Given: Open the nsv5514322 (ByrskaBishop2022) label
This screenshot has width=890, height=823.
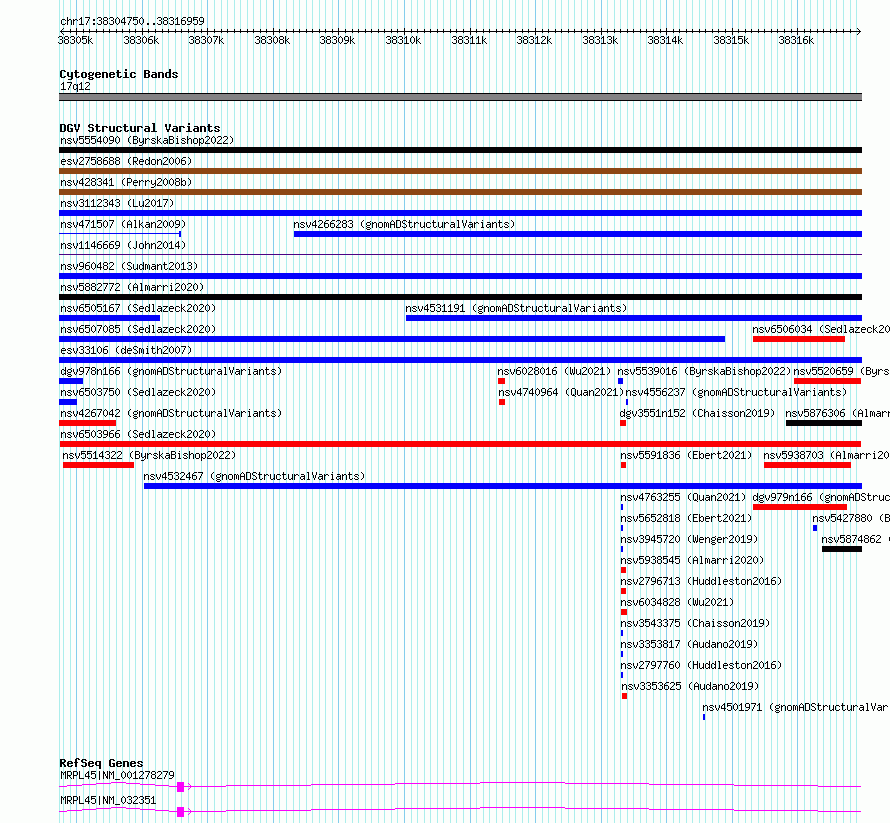Looking at the screenshot, I should [x=149, y=455].
